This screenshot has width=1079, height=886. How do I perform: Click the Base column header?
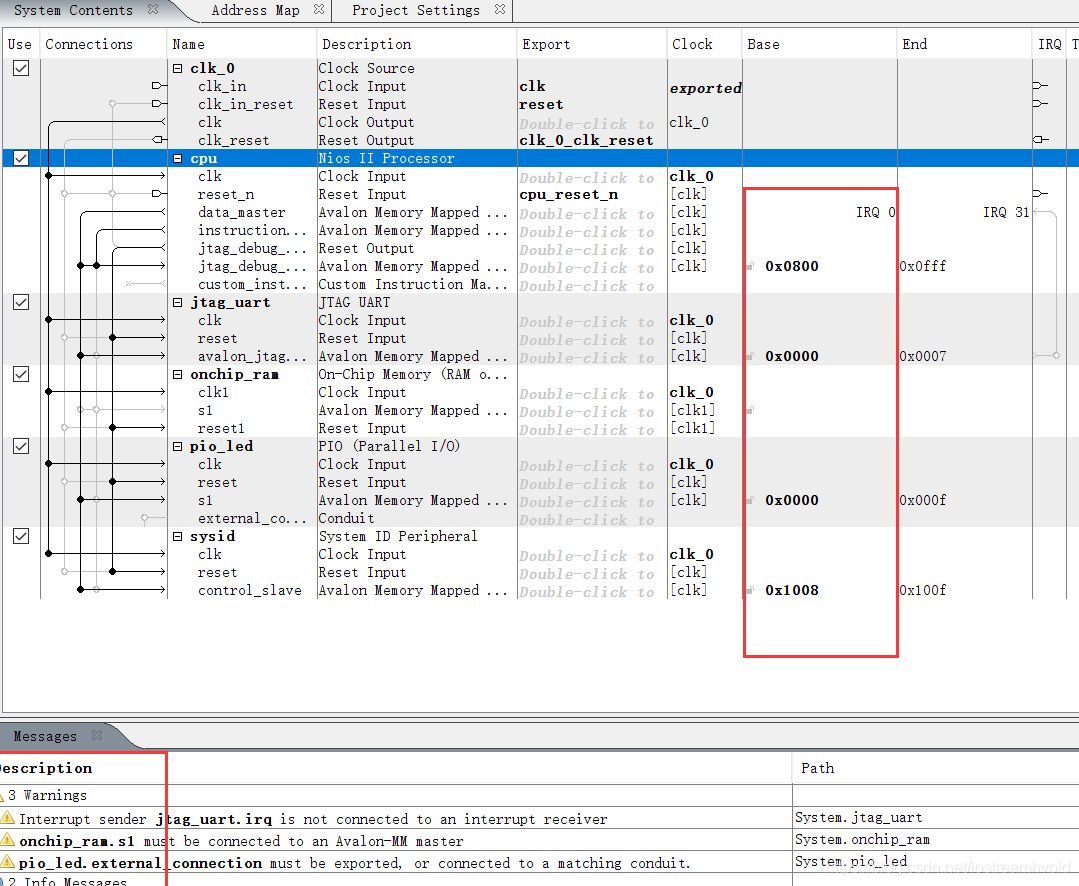(764, 44)
